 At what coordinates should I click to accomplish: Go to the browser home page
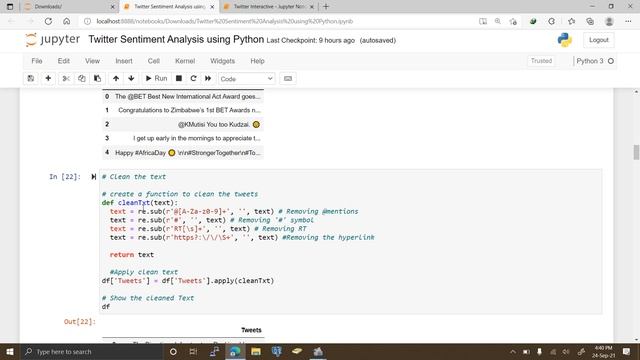[x=67, y=21]
